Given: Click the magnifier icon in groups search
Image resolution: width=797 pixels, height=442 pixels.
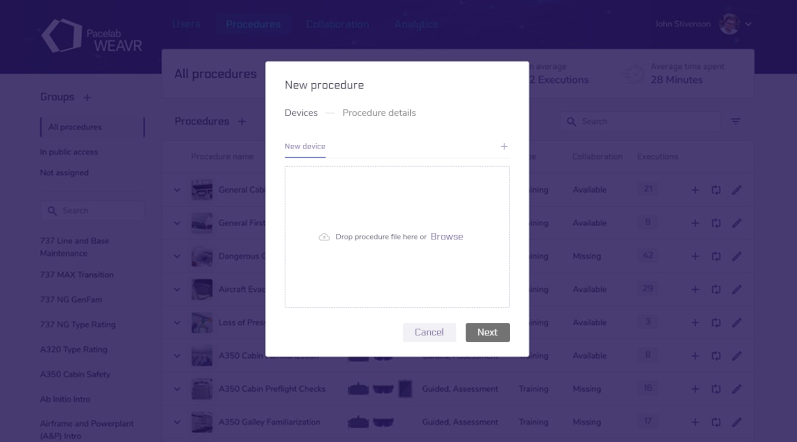Looking at the screenshot, I should tap(52, 211).
